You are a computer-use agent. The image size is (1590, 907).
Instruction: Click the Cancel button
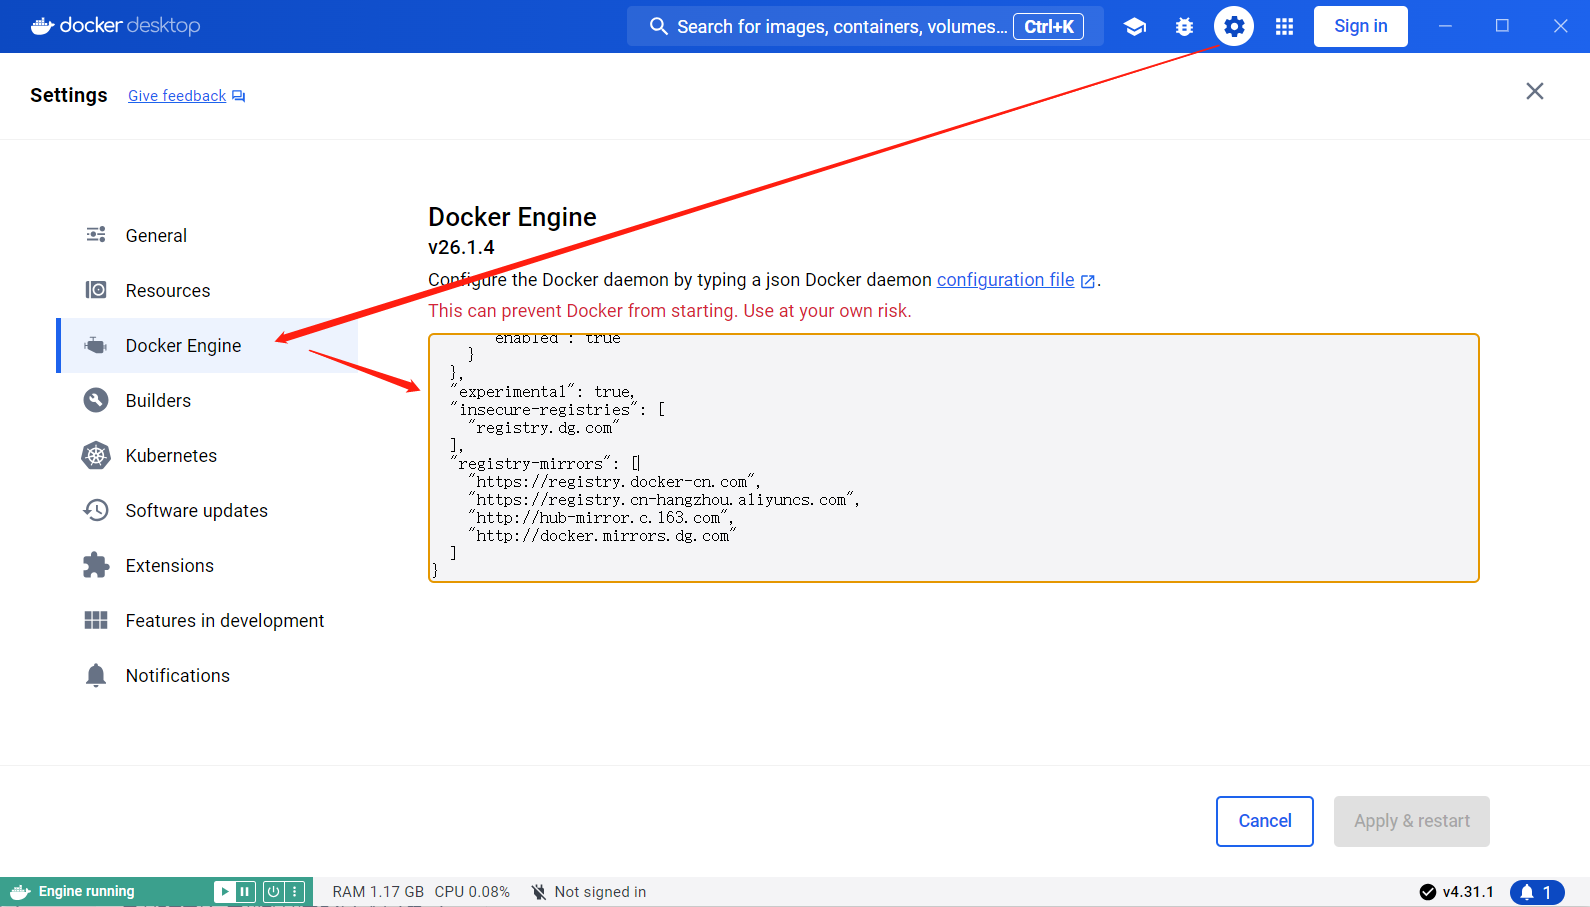pyautogui.click(x=1265, y=821)
